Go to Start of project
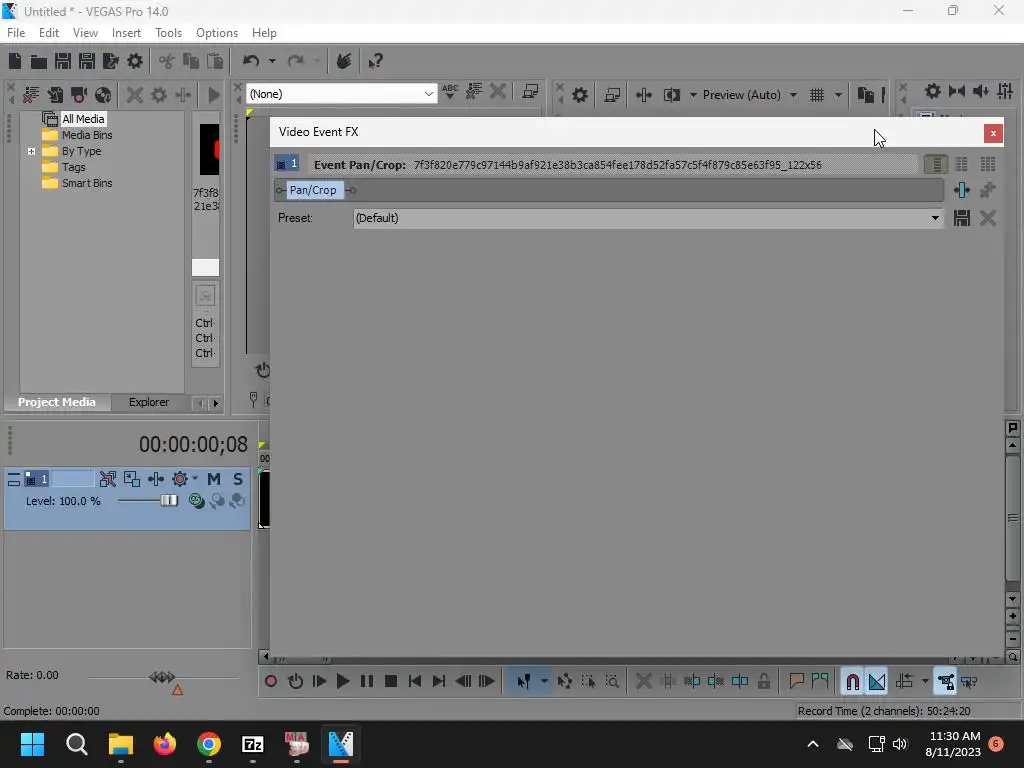The image size is (1024, 768). [x=415, y=682]
